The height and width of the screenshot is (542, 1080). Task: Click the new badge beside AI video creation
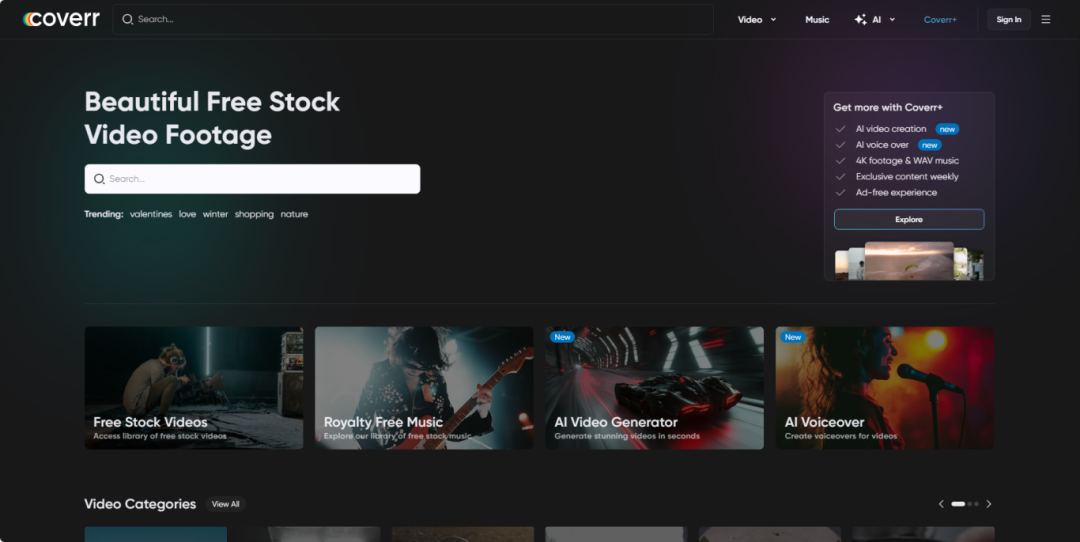click(947, 129)
